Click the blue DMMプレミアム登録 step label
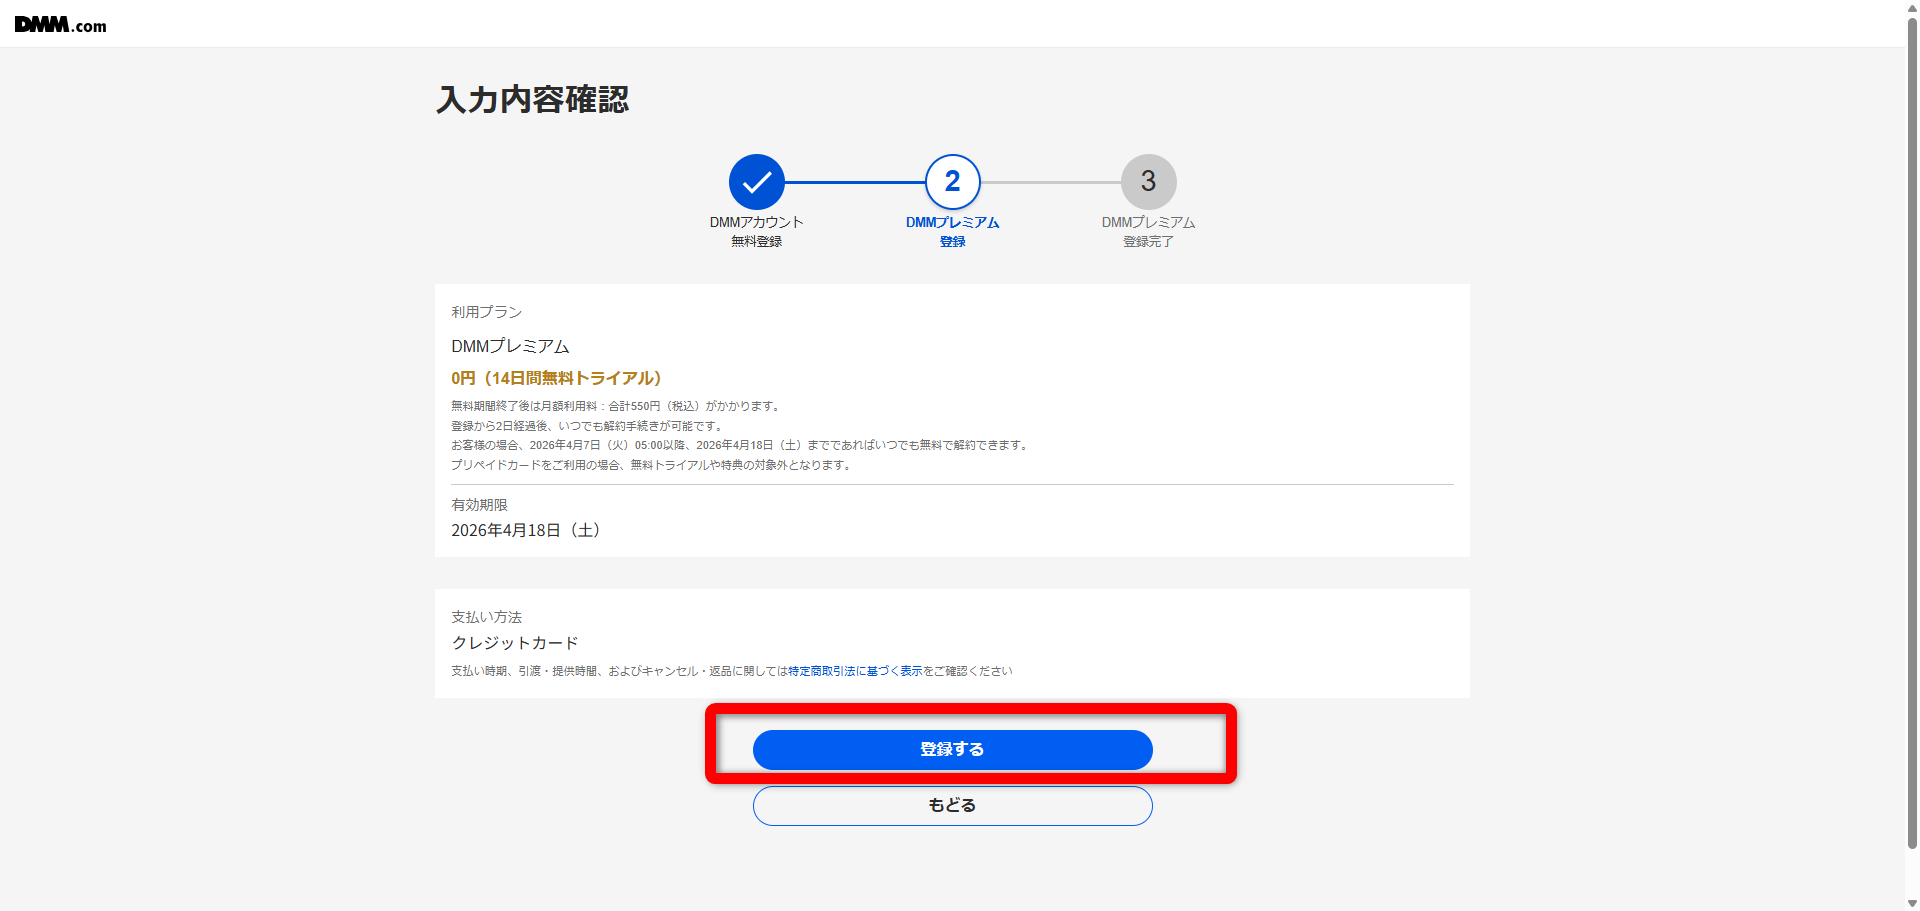The height and width of the screenshot is (911, 1920). click(952, 231)
